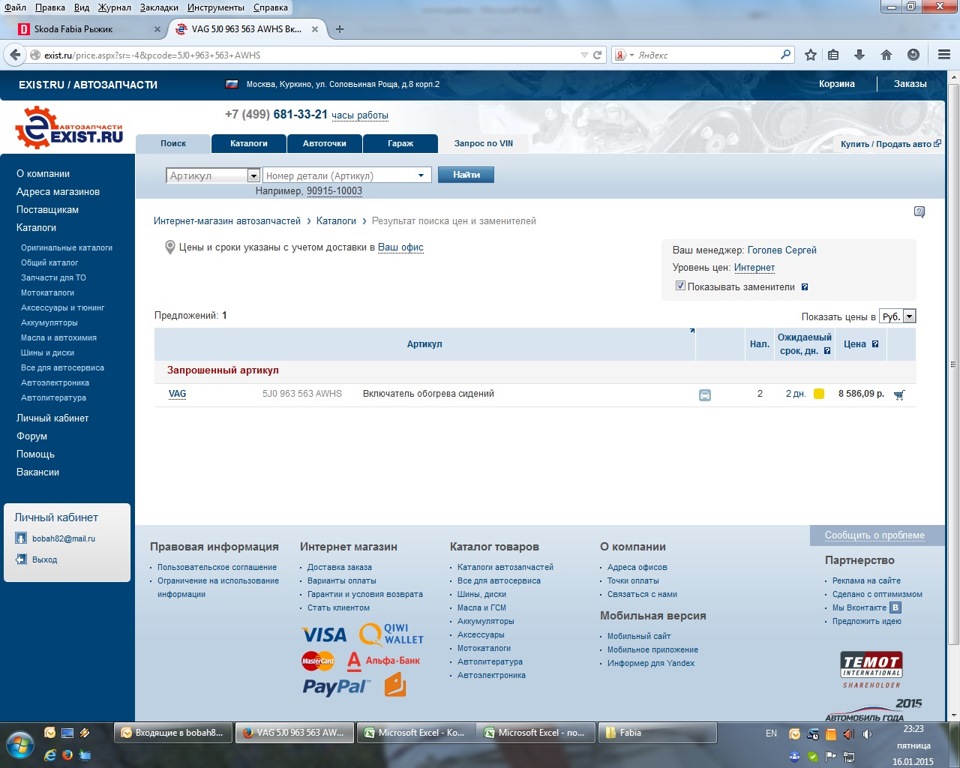960x768 pixels.
Task: Expand the part number history dropdown arrow
Action: pyautogui.click(x=421, y=176)
